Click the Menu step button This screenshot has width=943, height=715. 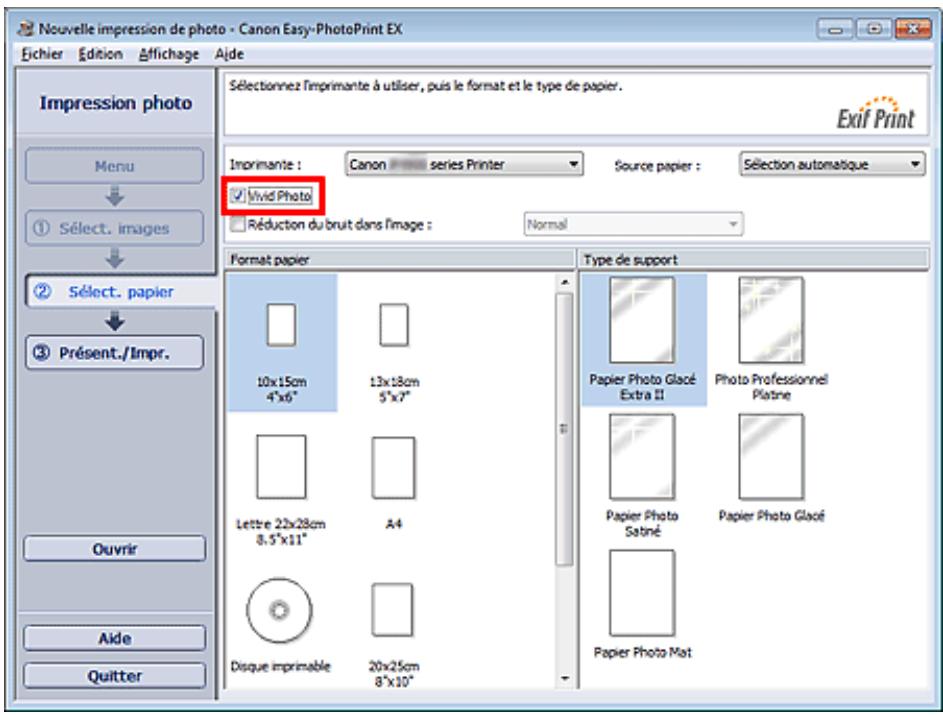pos(114,166)
